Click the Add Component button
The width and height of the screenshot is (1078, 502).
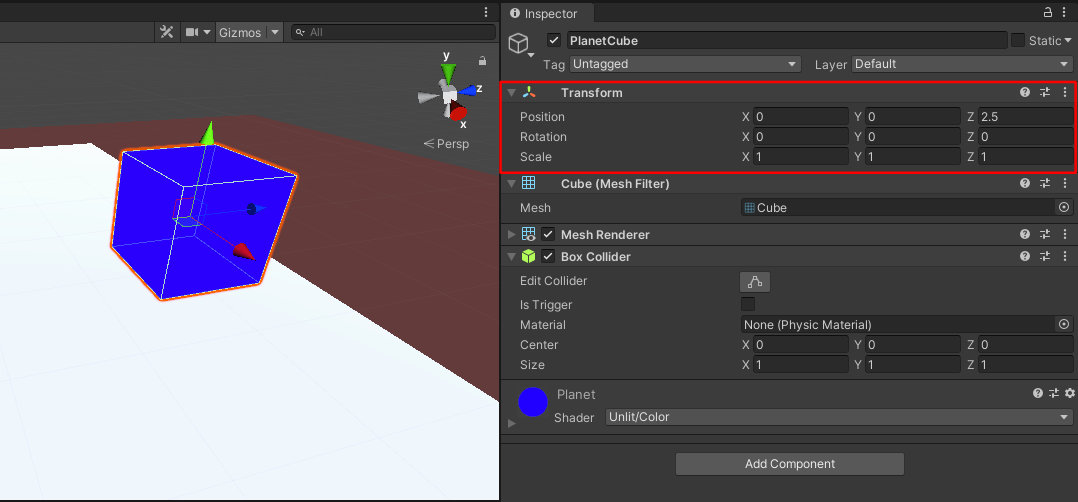[x=789, y=464]
